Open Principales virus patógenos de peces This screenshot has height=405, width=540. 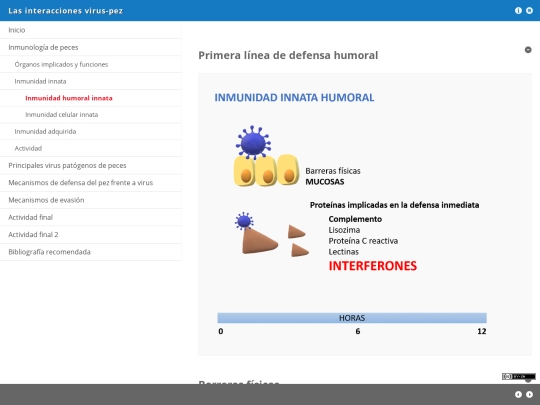(91, 166)
